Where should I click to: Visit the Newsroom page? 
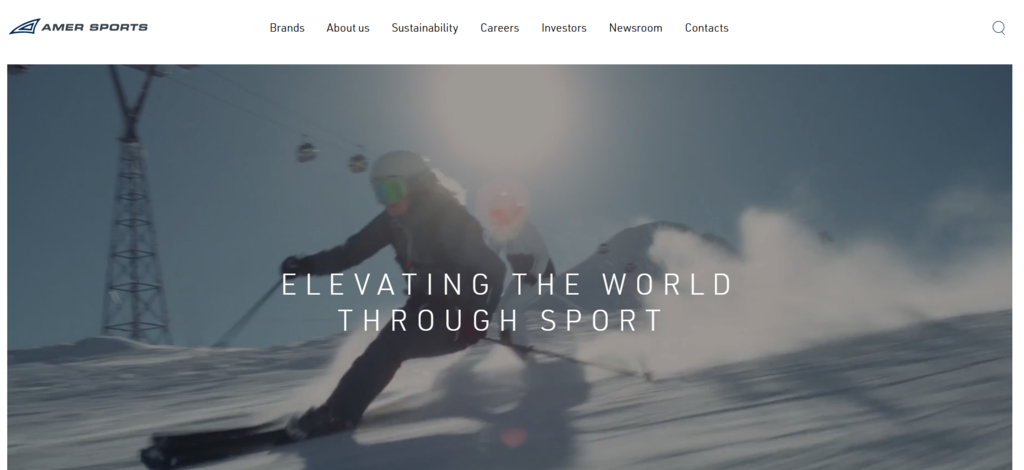635,28
